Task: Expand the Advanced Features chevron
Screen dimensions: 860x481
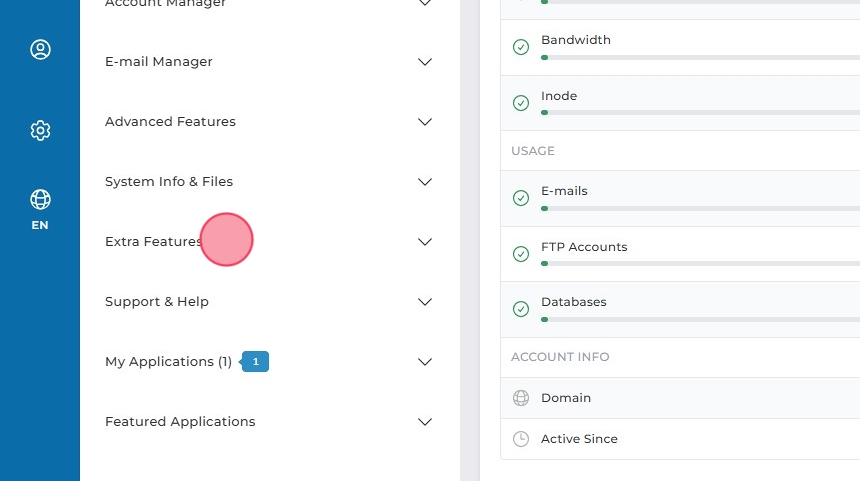Action: tap(425, 122)
